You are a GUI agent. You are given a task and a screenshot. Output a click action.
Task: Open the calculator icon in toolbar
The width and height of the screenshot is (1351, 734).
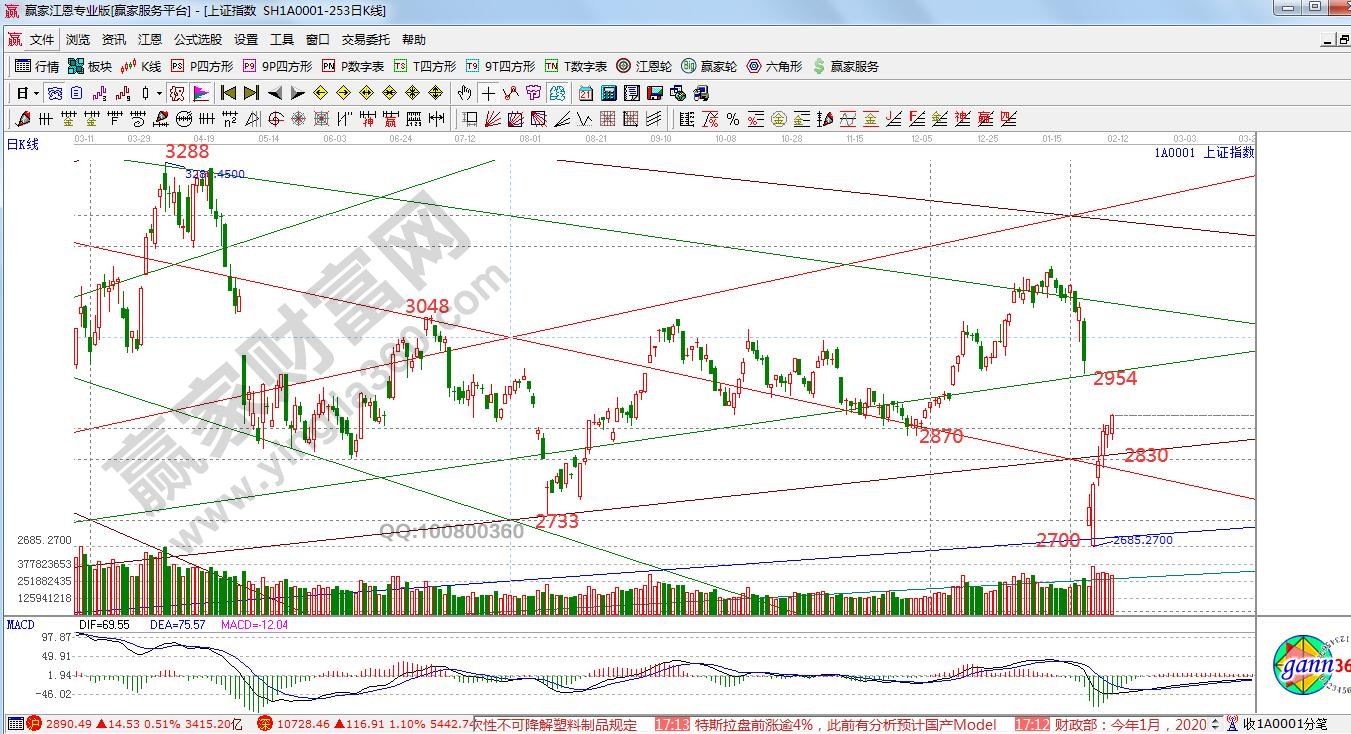tap(608, 93)
